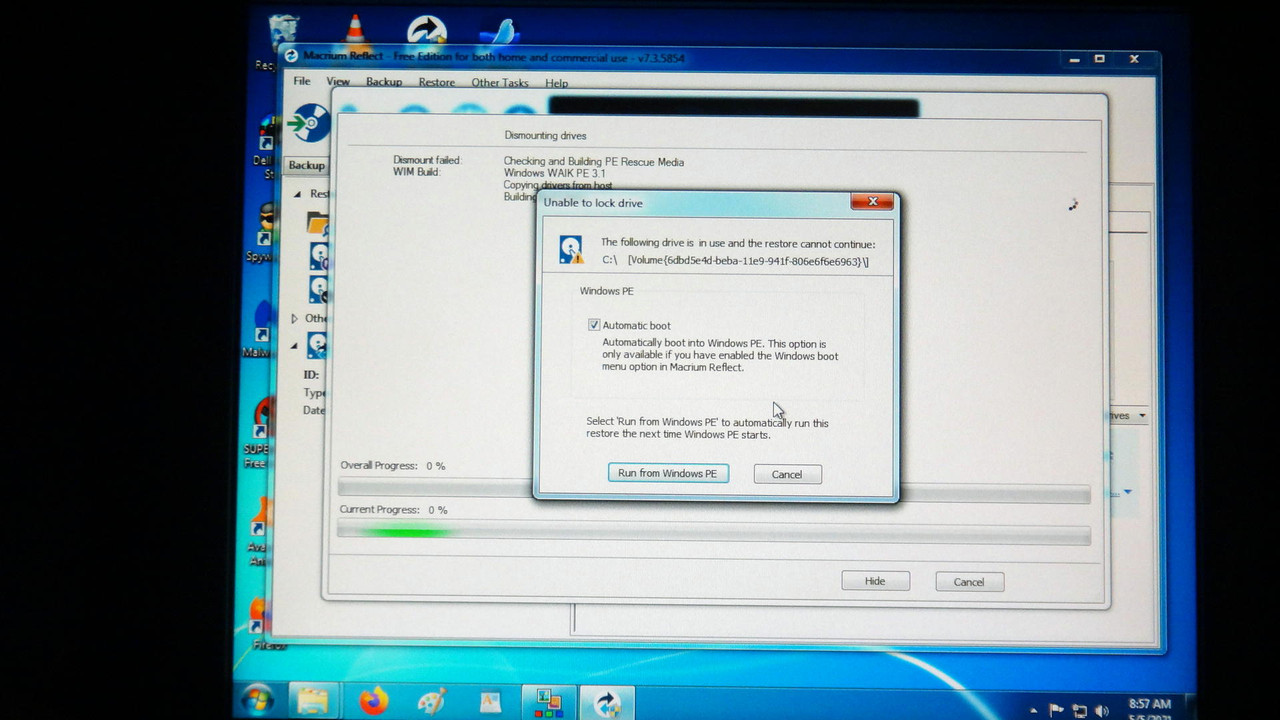Open the Windows Start menu orb
The width and height of the screenshot is (1280, 720).
click(x=258, y=701)
